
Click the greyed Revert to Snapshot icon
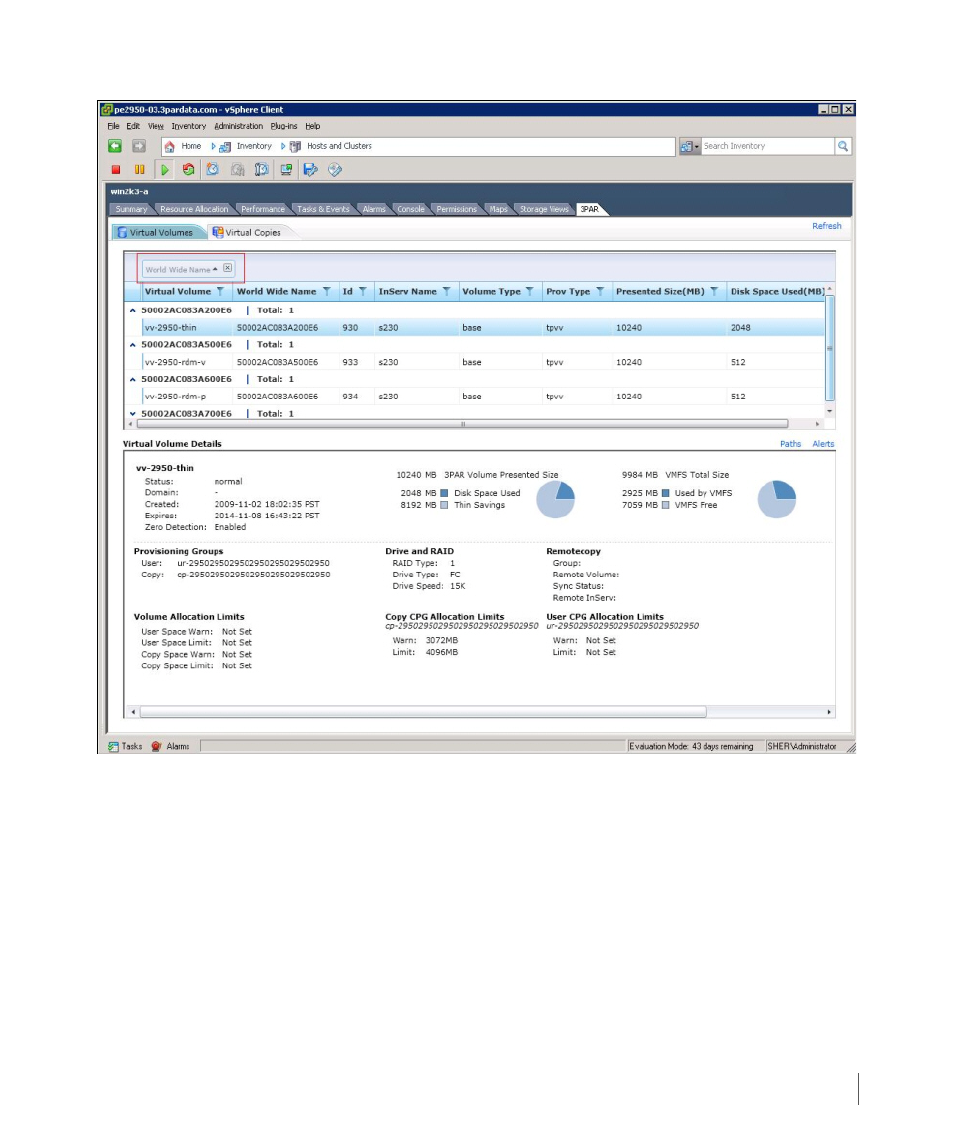point(237,169)
